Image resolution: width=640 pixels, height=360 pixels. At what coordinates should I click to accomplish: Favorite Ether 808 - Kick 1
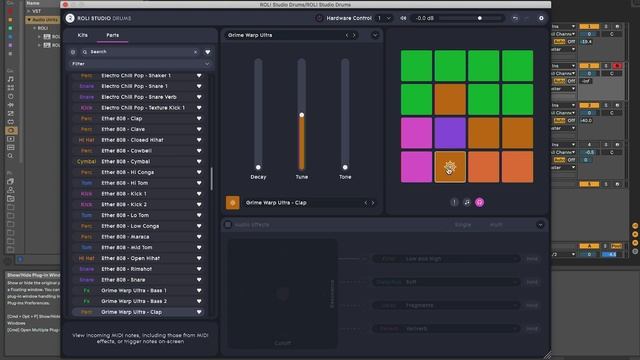(199, 193)
